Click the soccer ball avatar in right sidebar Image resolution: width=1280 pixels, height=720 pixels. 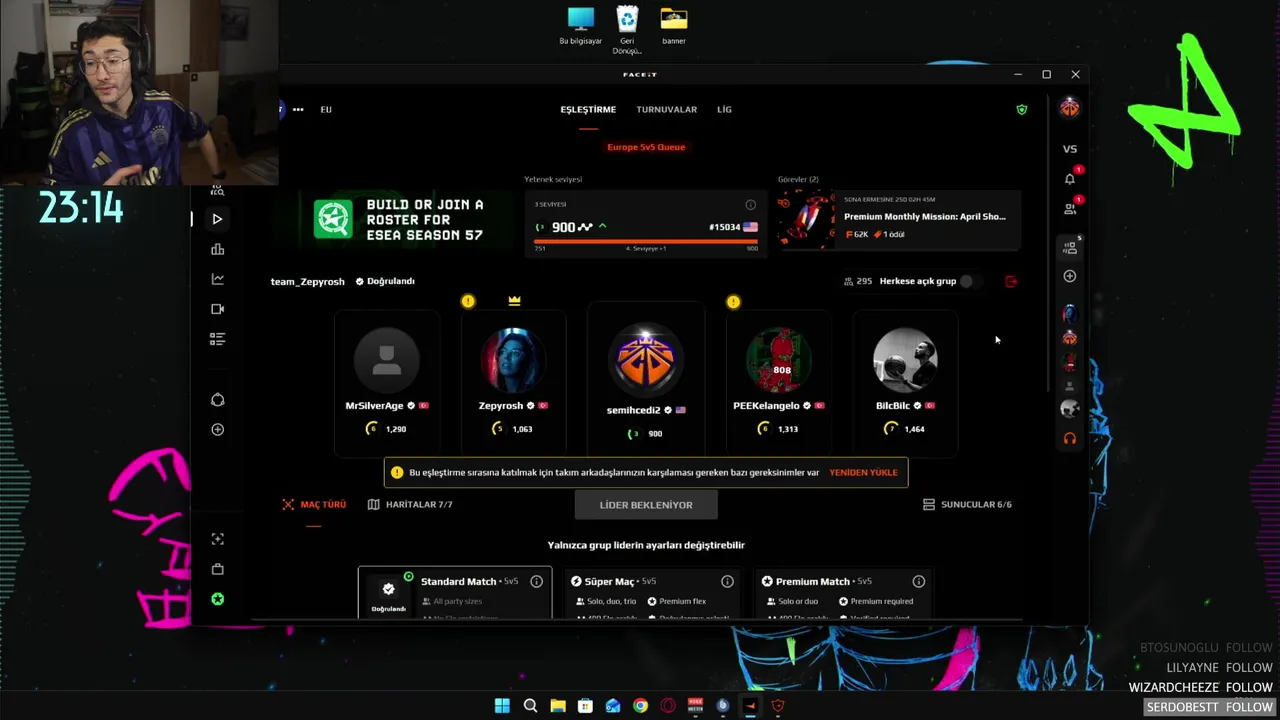pos(1070,409)
